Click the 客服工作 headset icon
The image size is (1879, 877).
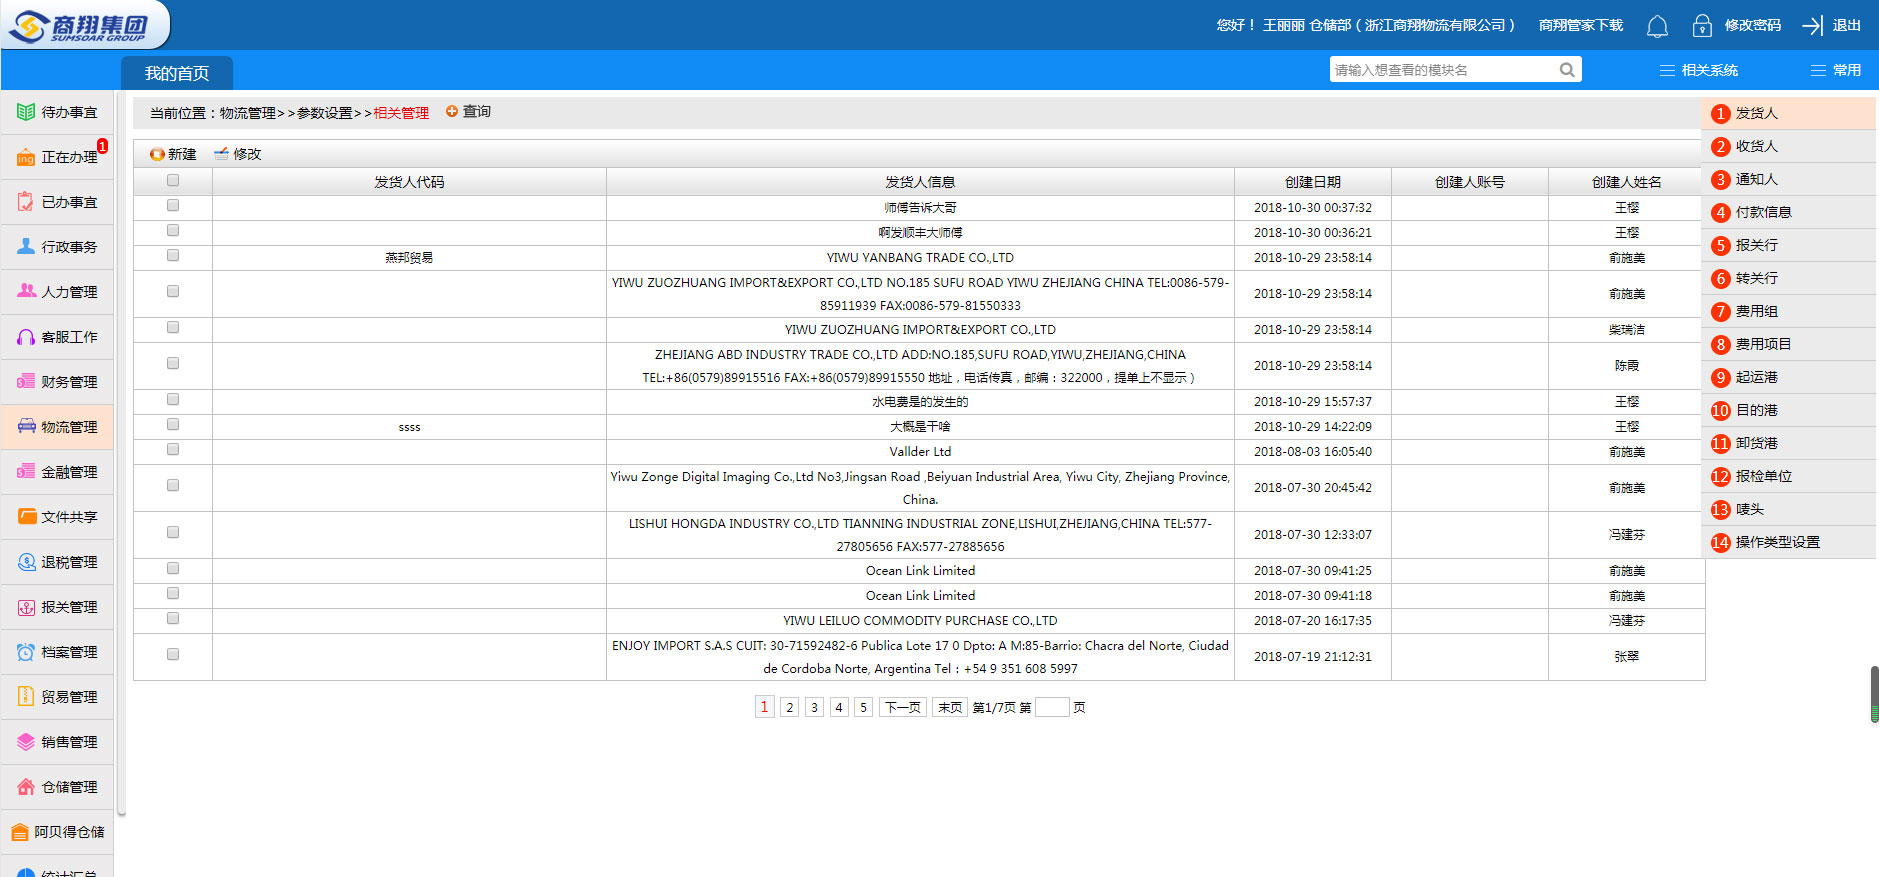(x=26, y=337)
